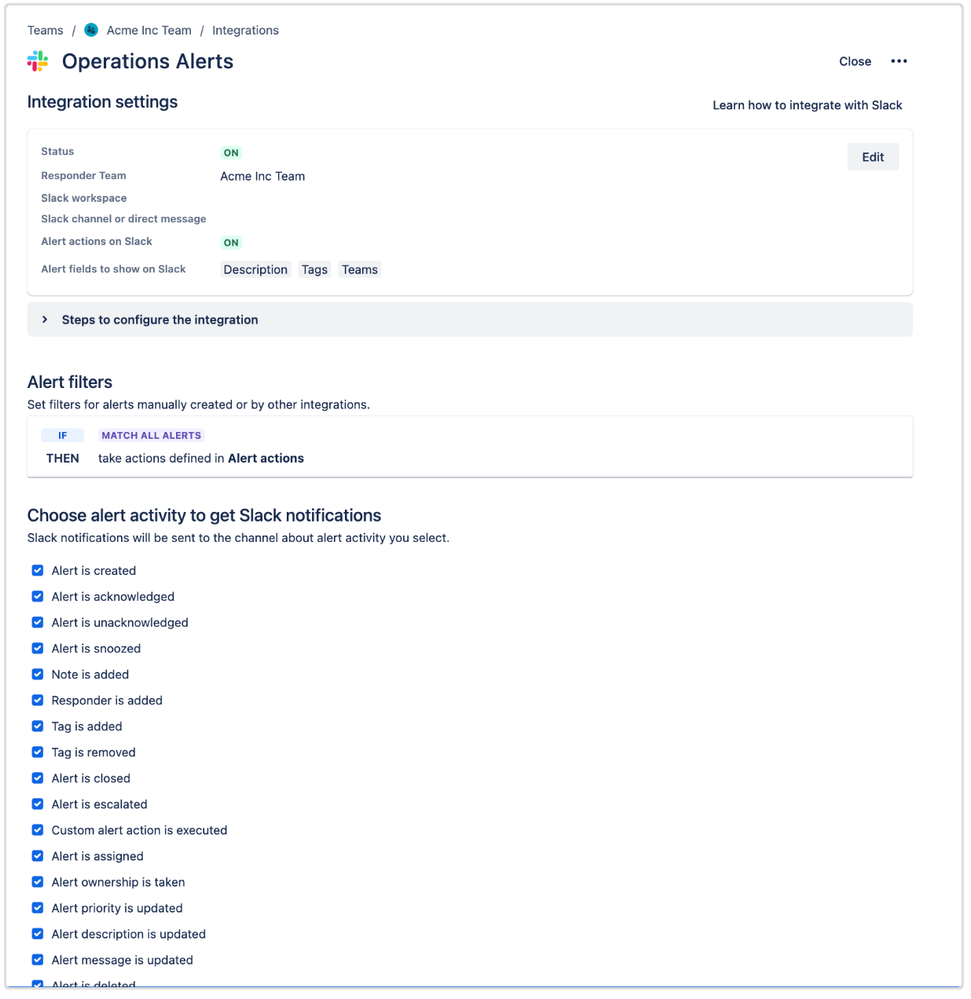Toggle Tag is removed checkbox
Viewport: 971px width, 999px height.
pos(38,752)
